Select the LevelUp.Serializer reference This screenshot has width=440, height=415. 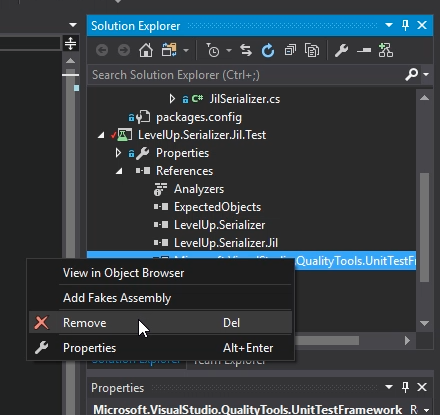219,225
